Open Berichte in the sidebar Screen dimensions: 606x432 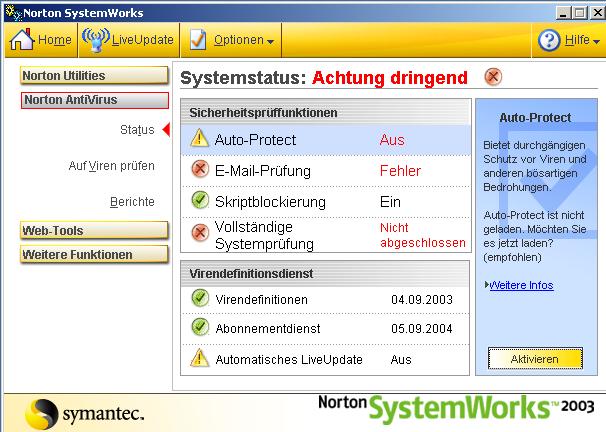pyautogui.click(x=132, y=202)
